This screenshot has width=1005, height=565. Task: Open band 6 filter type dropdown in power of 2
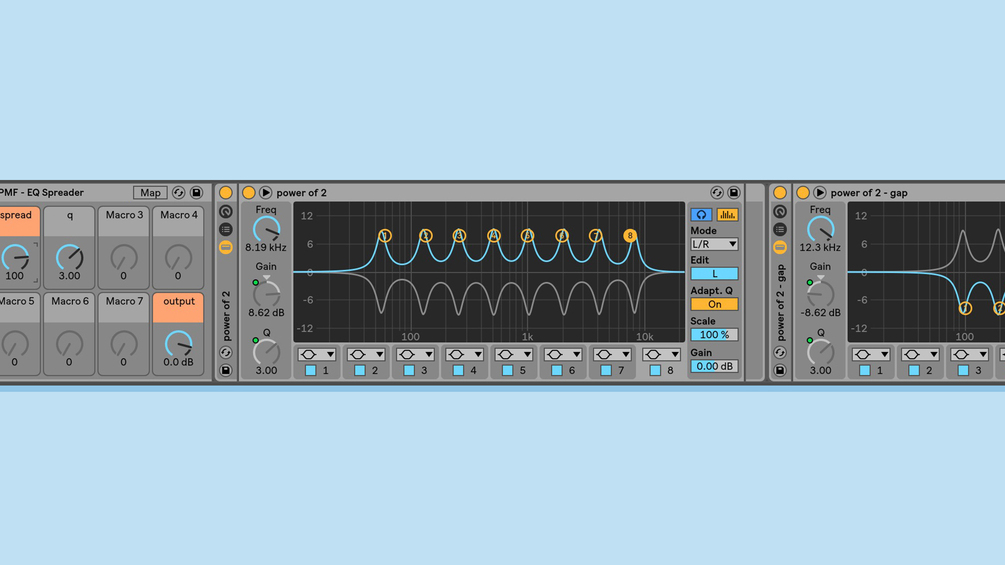(x=563, y=354)
